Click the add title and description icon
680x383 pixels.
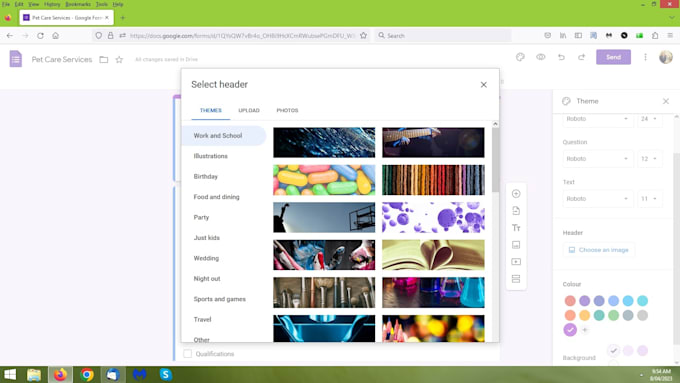516,228
